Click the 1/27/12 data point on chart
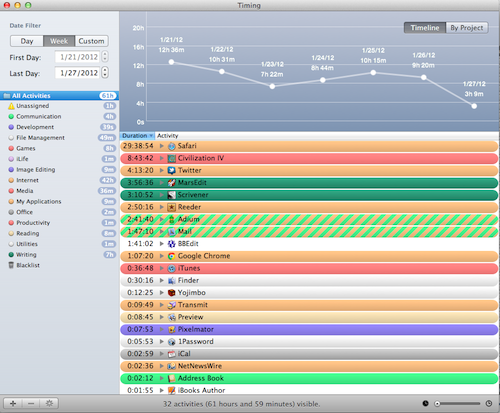This screenshot has width=500, height=413. 474,106
